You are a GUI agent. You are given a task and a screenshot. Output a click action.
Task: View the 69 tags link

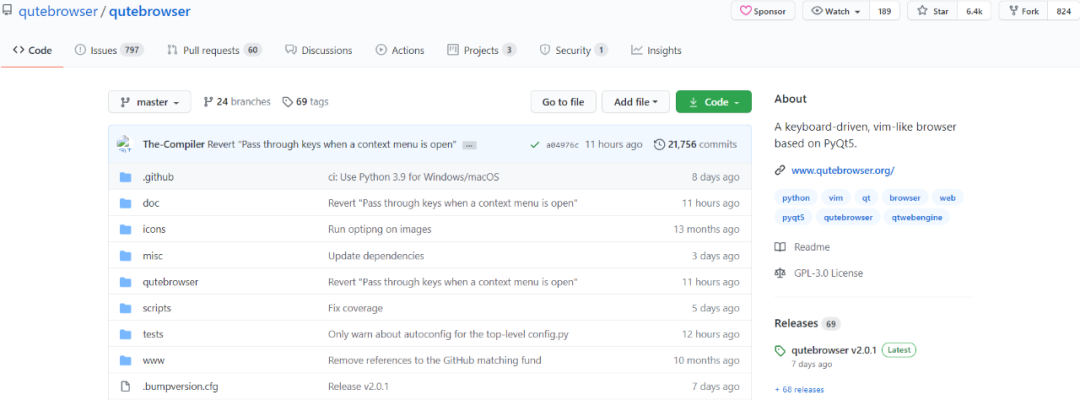pos(305,102)
